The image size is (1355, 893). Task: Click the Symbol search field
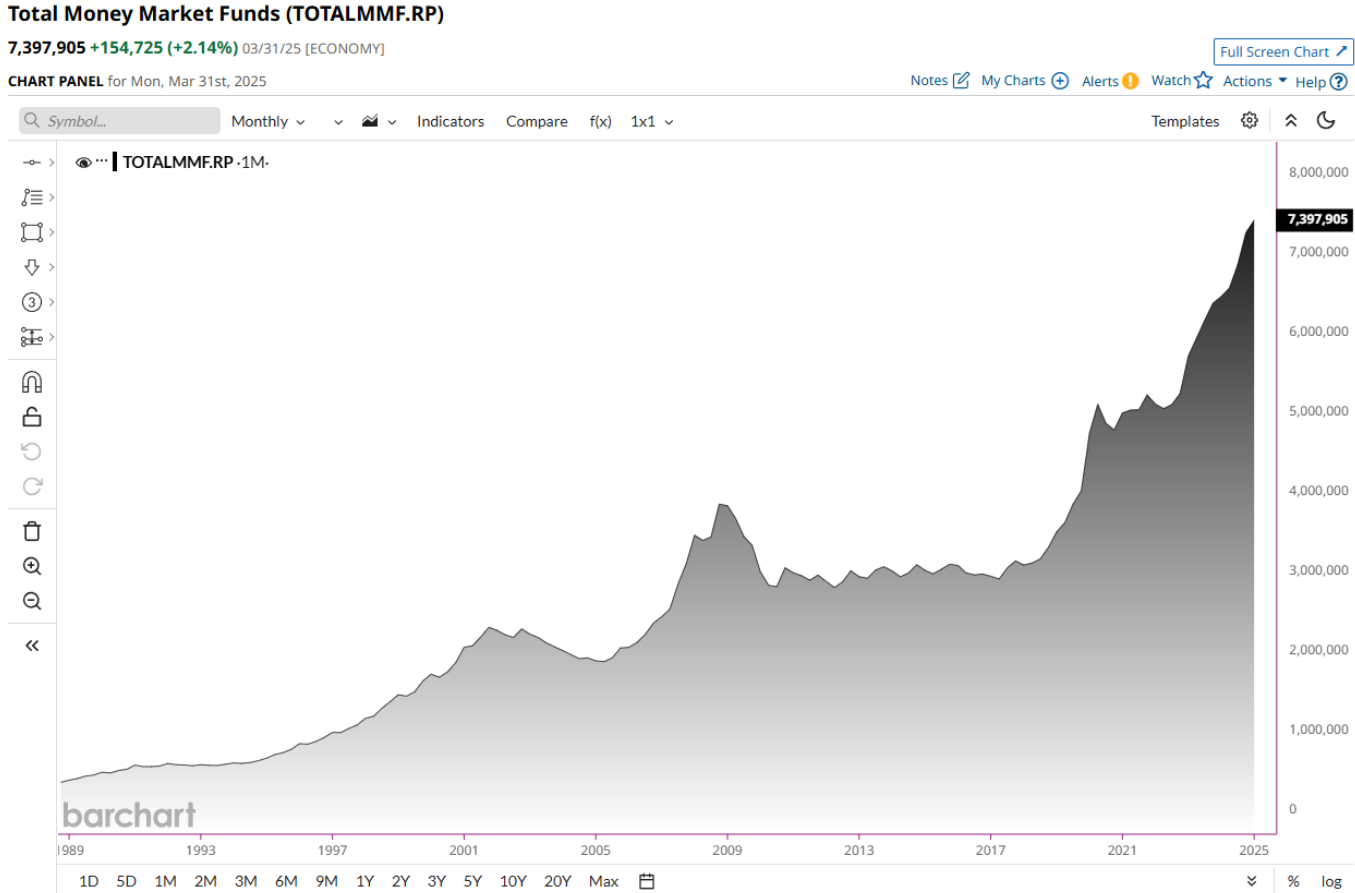(x=120, y=121)
